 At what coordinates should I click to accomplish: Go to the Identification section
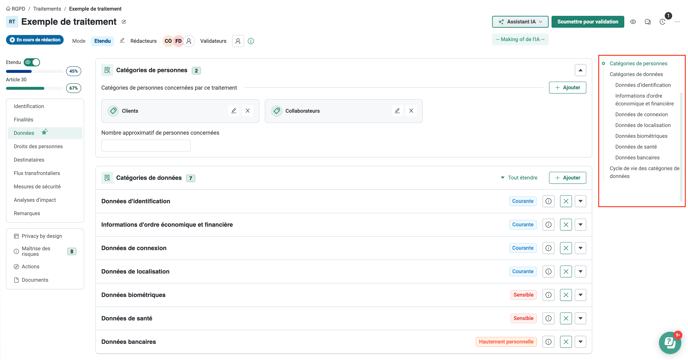pyautogui.click(x=29, y=106)
